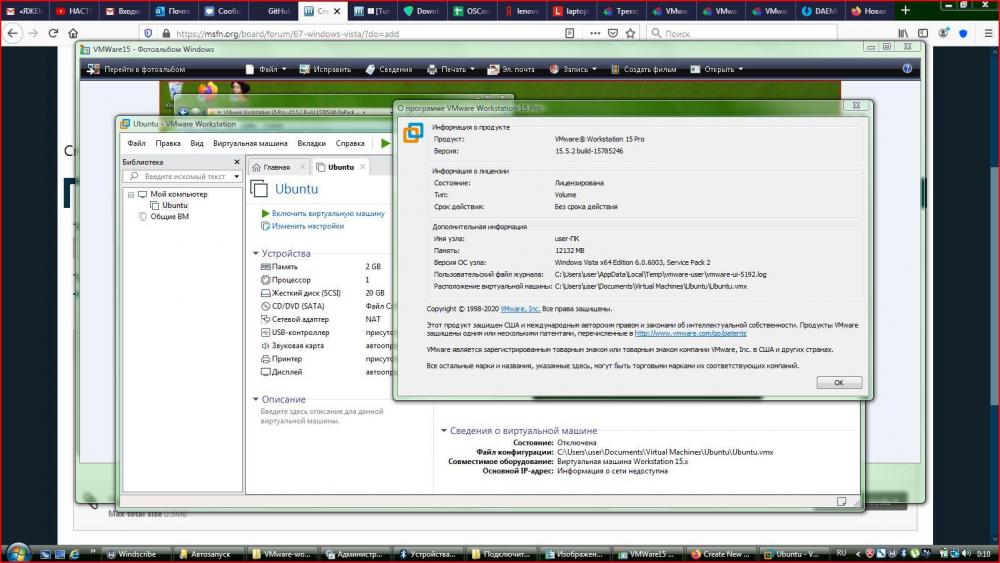Screen dimensions: 1000x563
Task: Switch to the Главная tab in VMware
Action: 276,167
